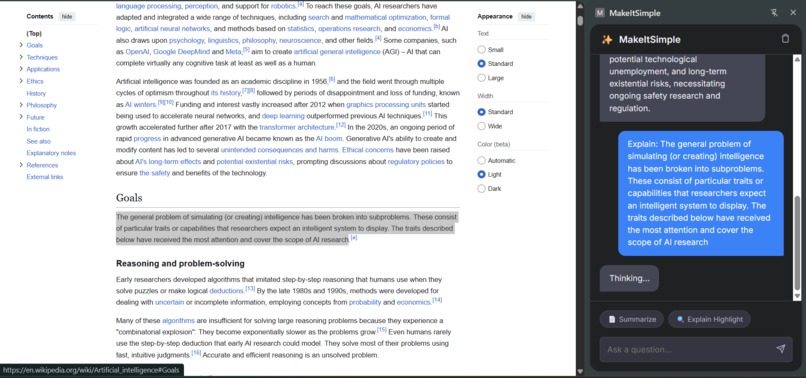
Task: Click the Explain Highlight button
Action: (709, 319)
